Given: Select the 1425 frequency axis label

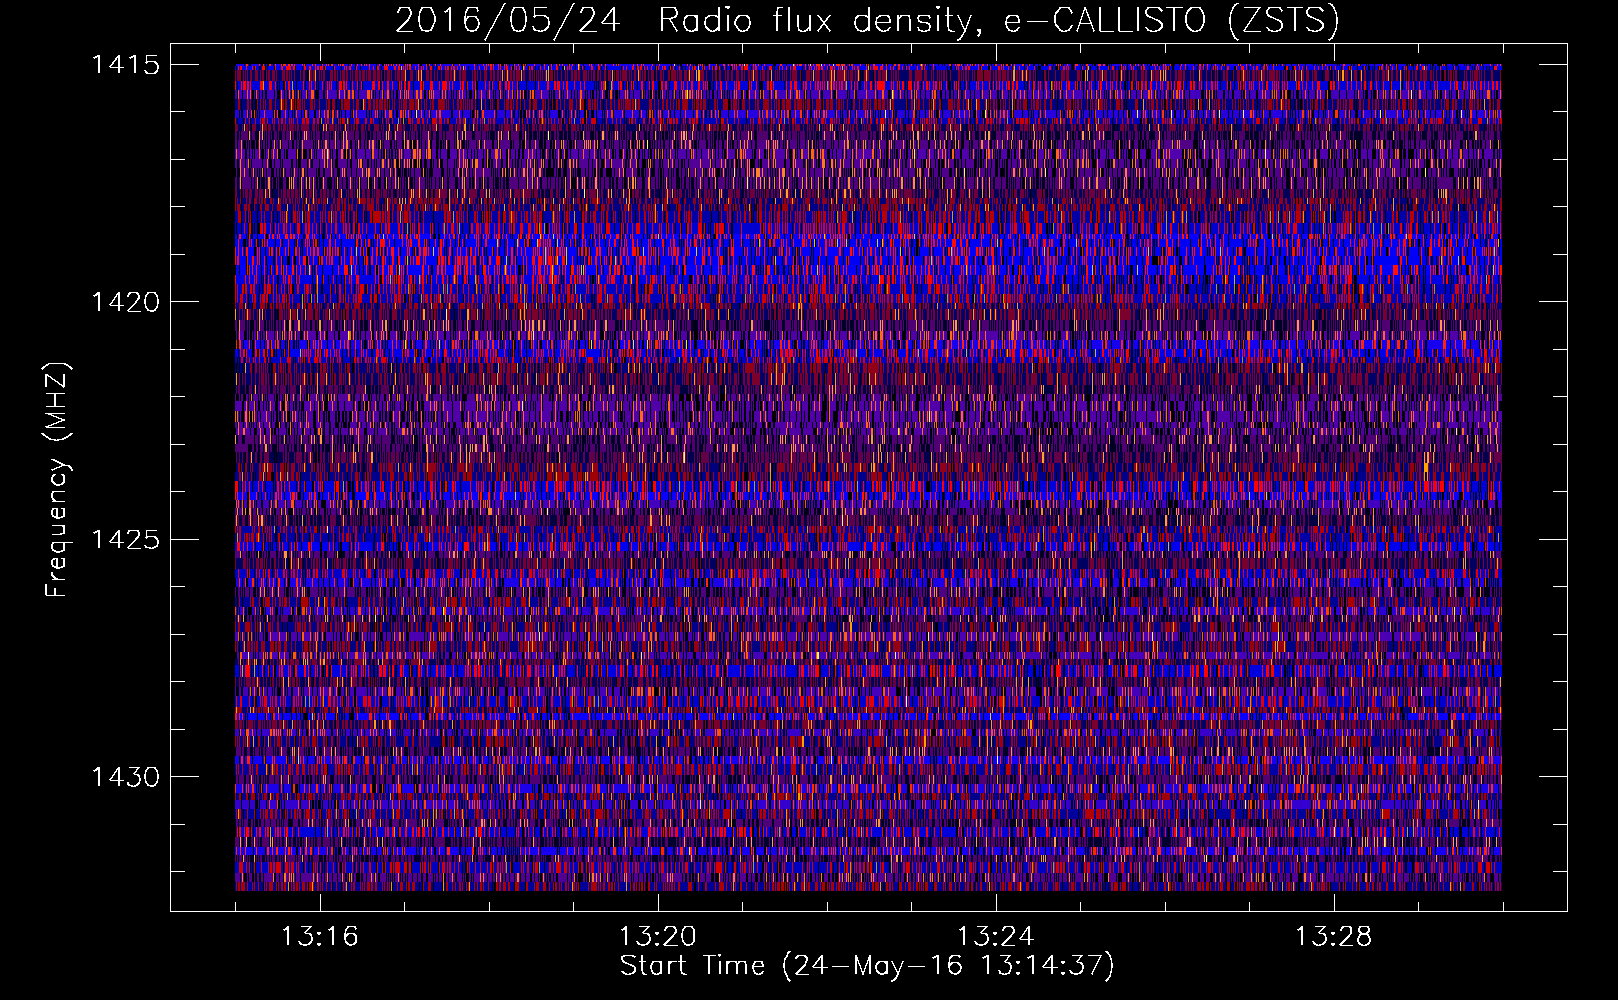Looking at the screenshot, I should tap(125, 540).
